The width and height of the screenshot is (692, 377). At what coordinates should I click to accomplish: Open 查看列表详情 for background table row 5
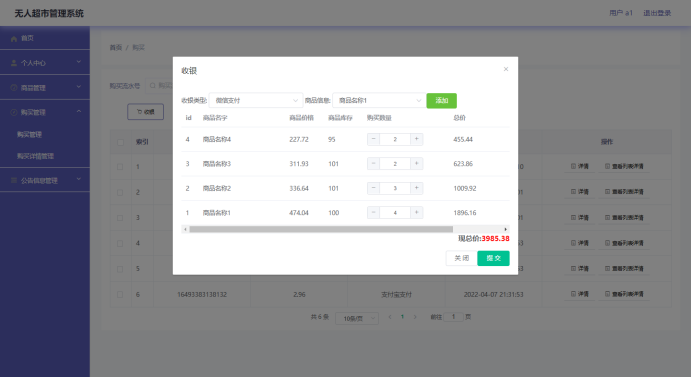click(x=624, y=268)
